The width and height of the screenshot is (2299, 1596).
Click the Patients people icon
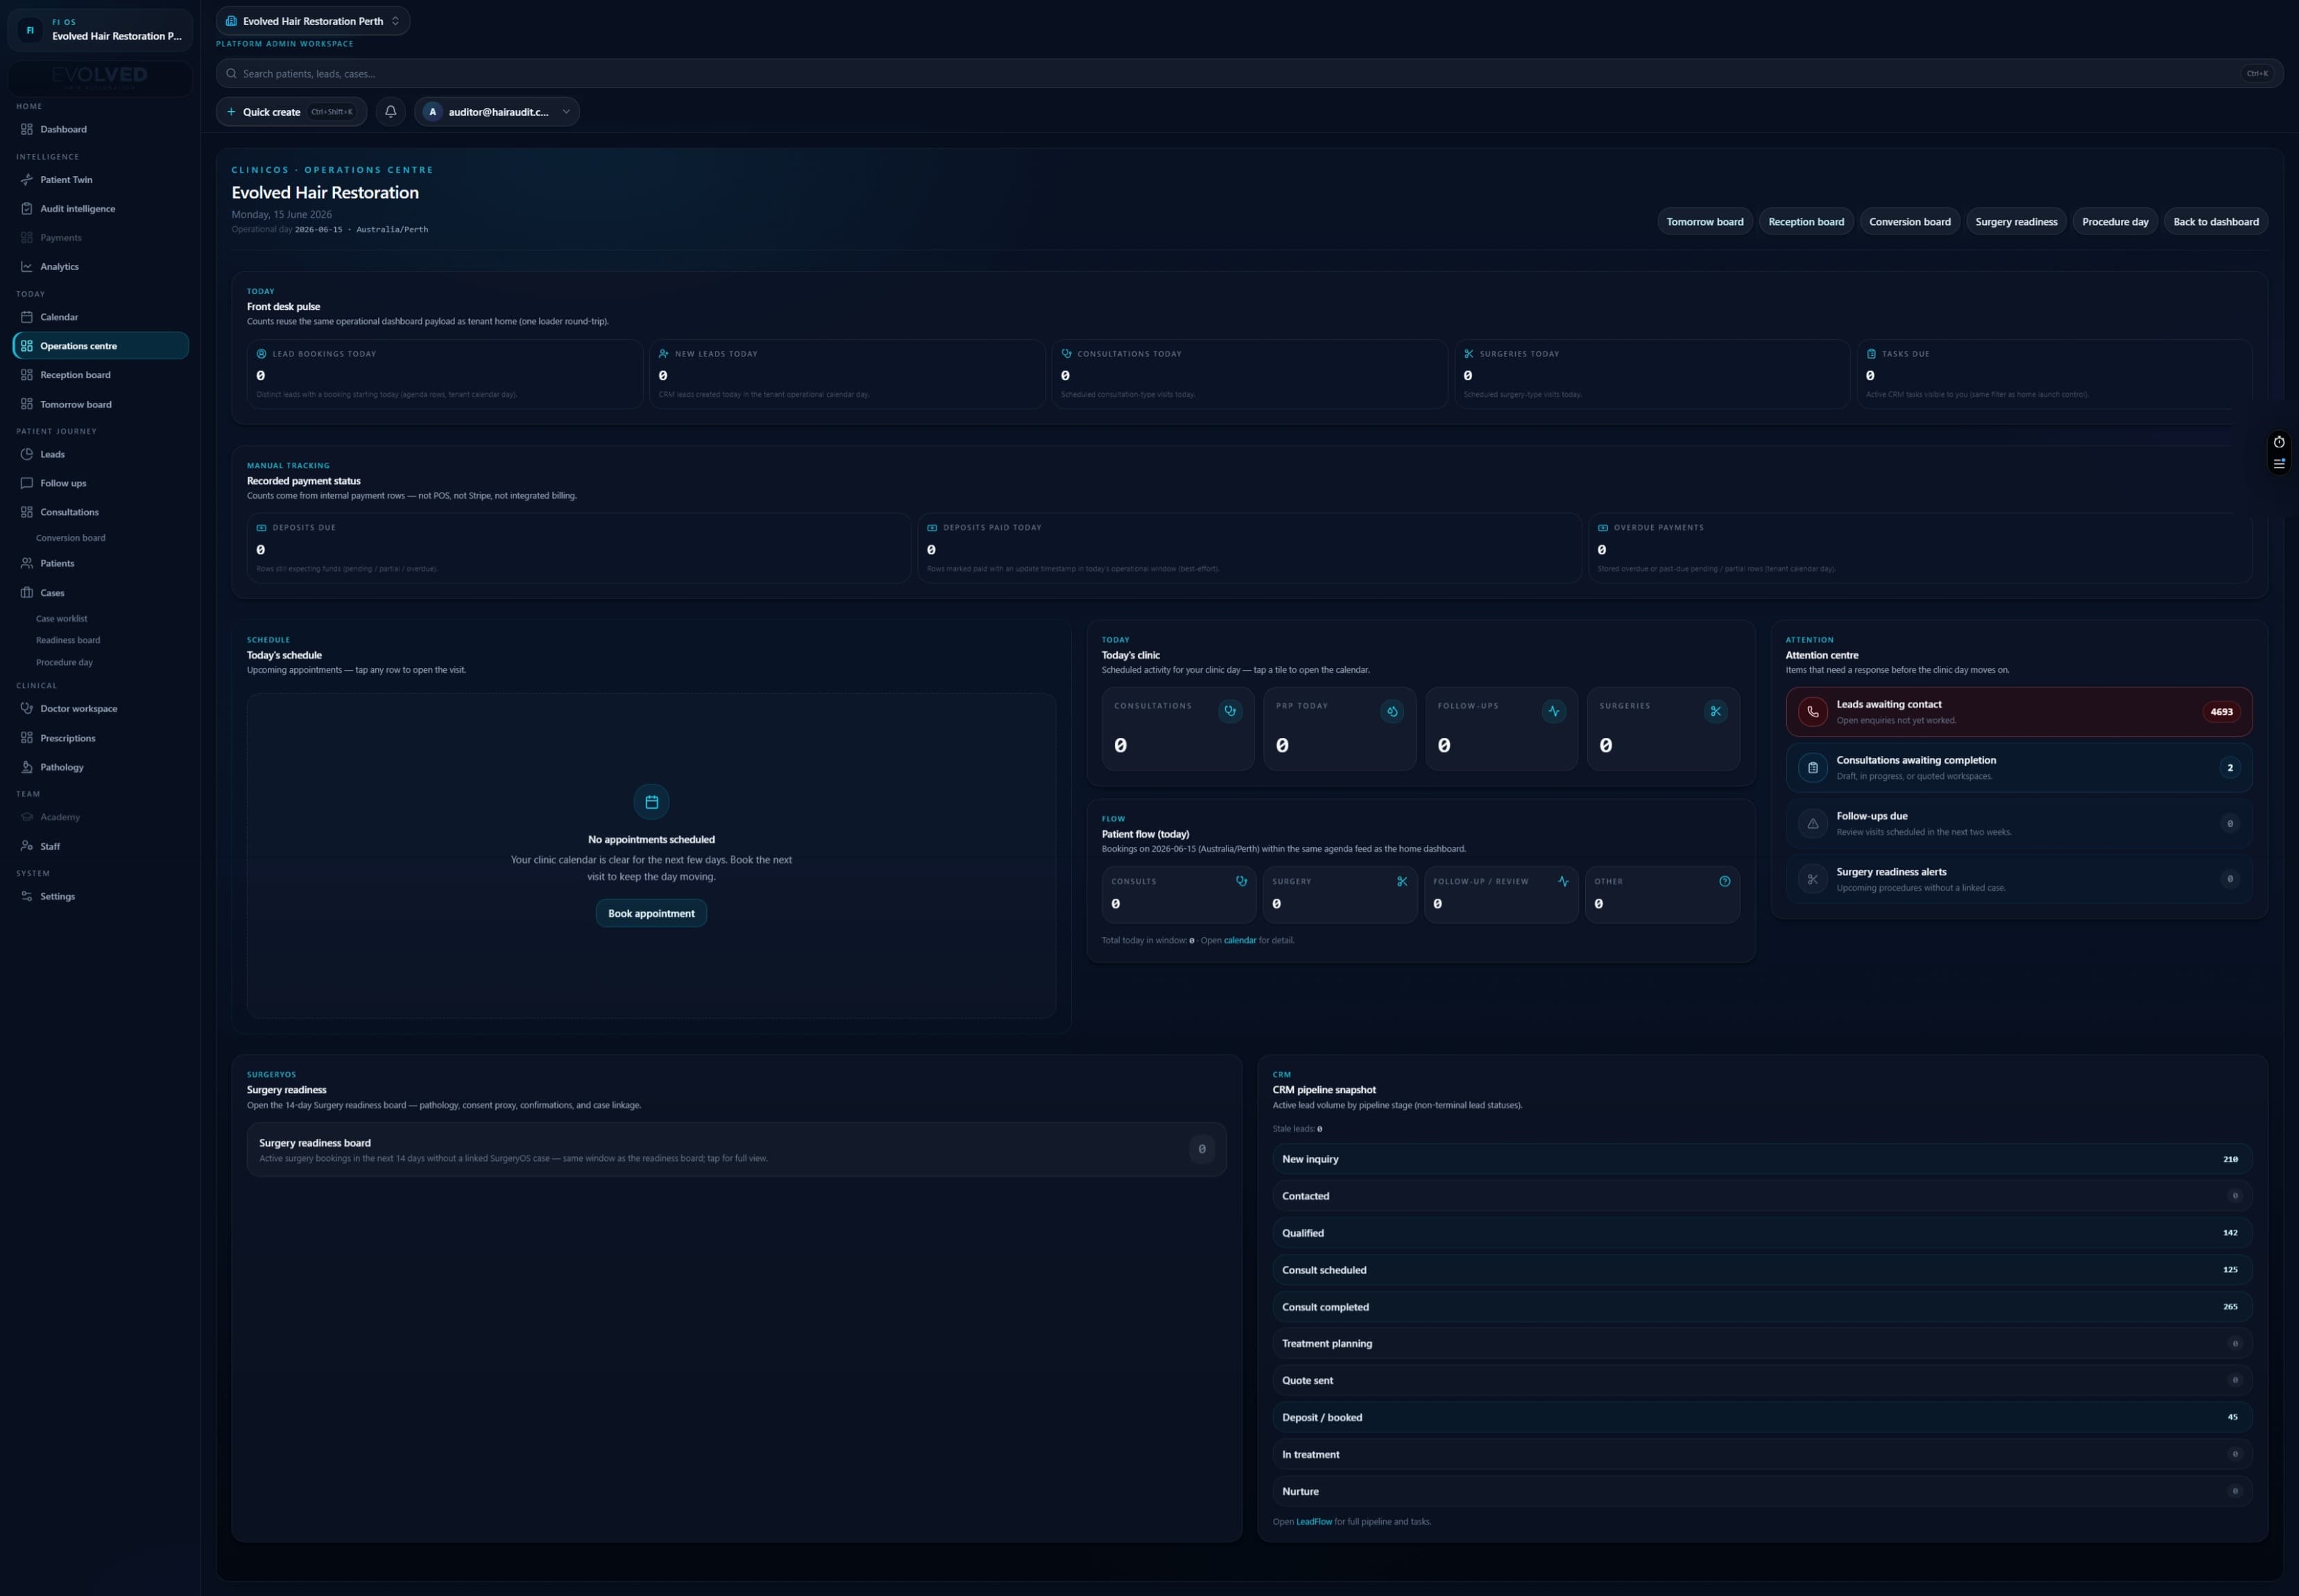click(27, 563)
